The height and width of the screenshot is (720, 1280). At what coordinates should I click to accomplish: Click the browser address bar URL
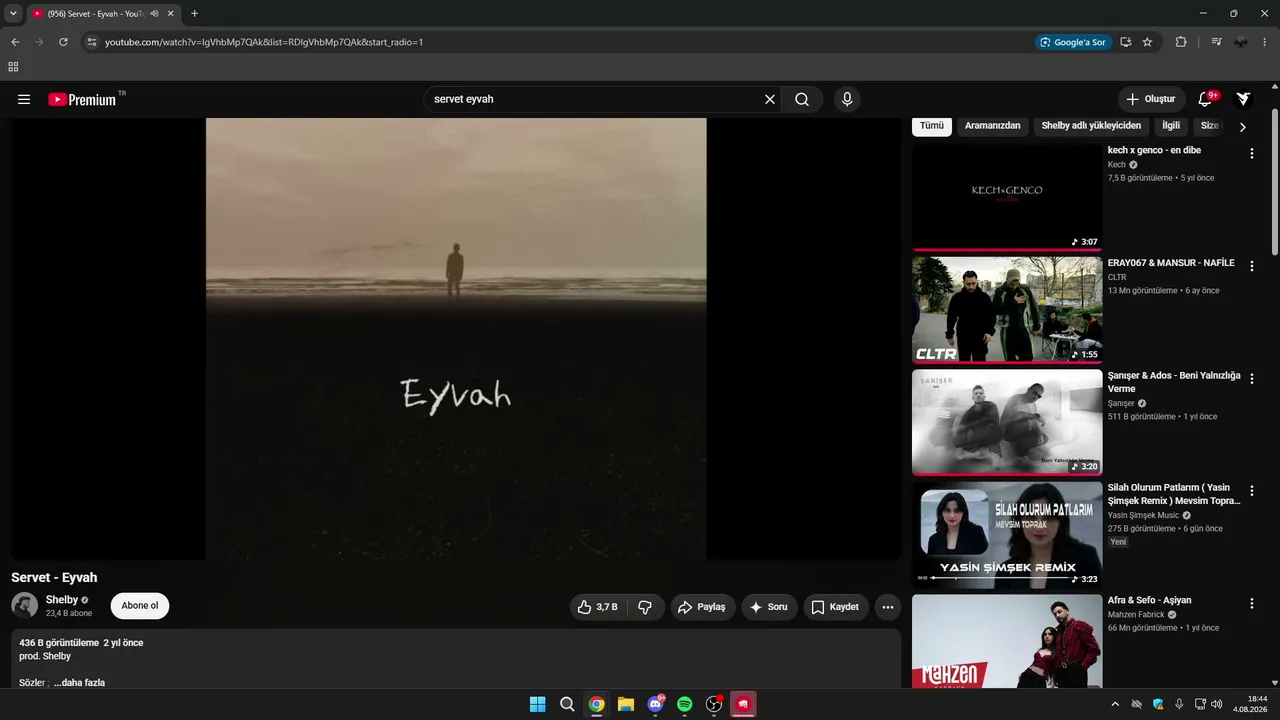click(264, 42)
